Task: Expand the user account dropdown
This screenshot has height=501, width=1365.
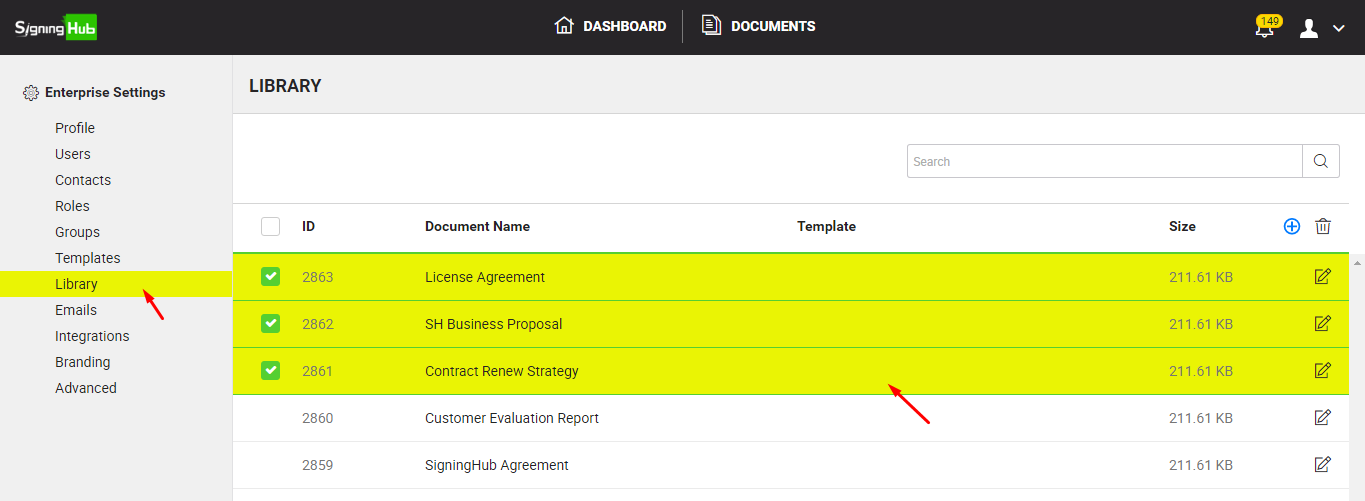Action: click(x=1322, y=28)
